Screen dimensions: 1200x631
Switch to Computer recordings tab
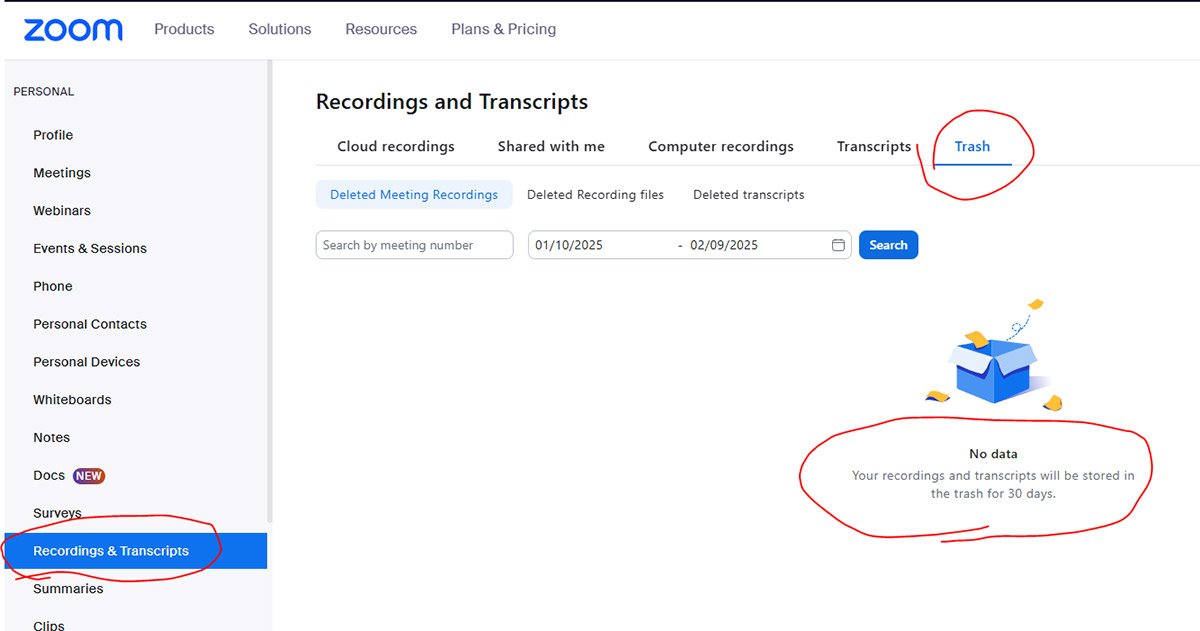(721, 146)
